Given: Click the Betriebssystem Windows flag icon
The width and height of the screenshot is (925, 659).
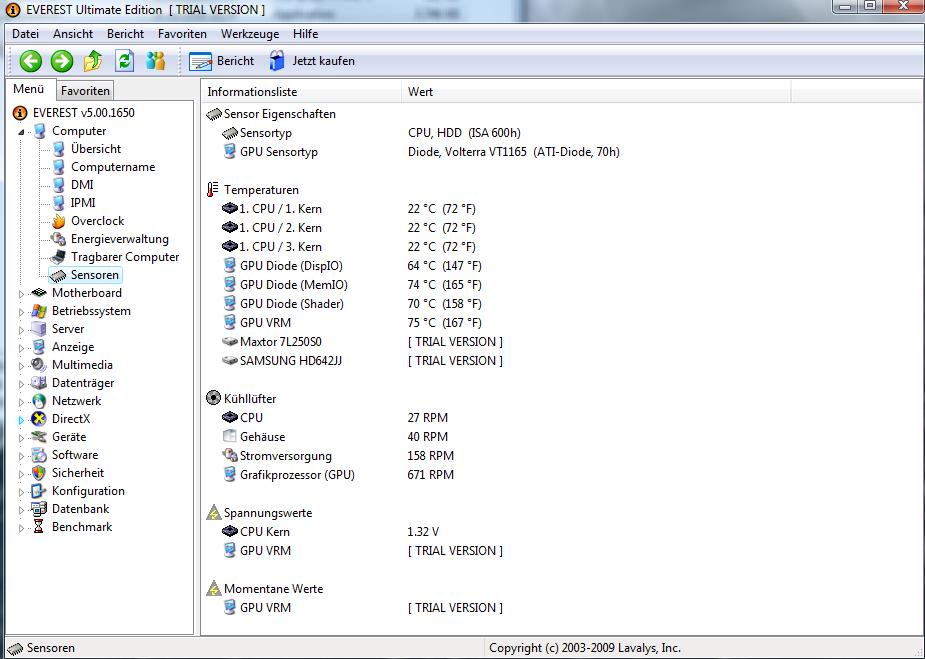Looking at the screenshot, I should (x=39, y=311).
